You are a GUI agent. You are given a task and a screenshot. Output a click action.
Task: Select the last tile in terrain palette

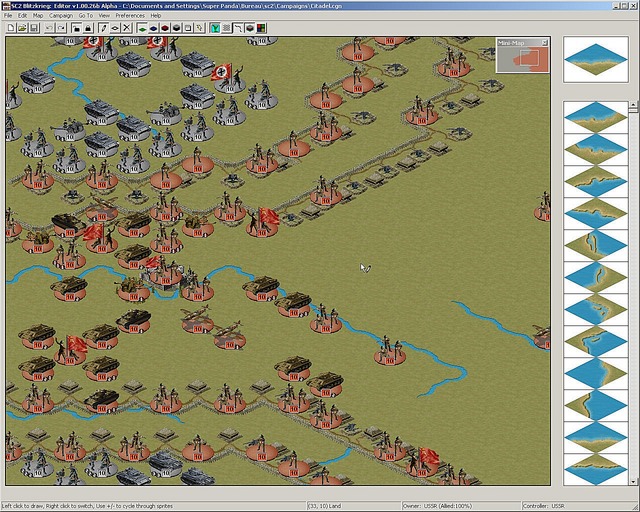point(596,470)
